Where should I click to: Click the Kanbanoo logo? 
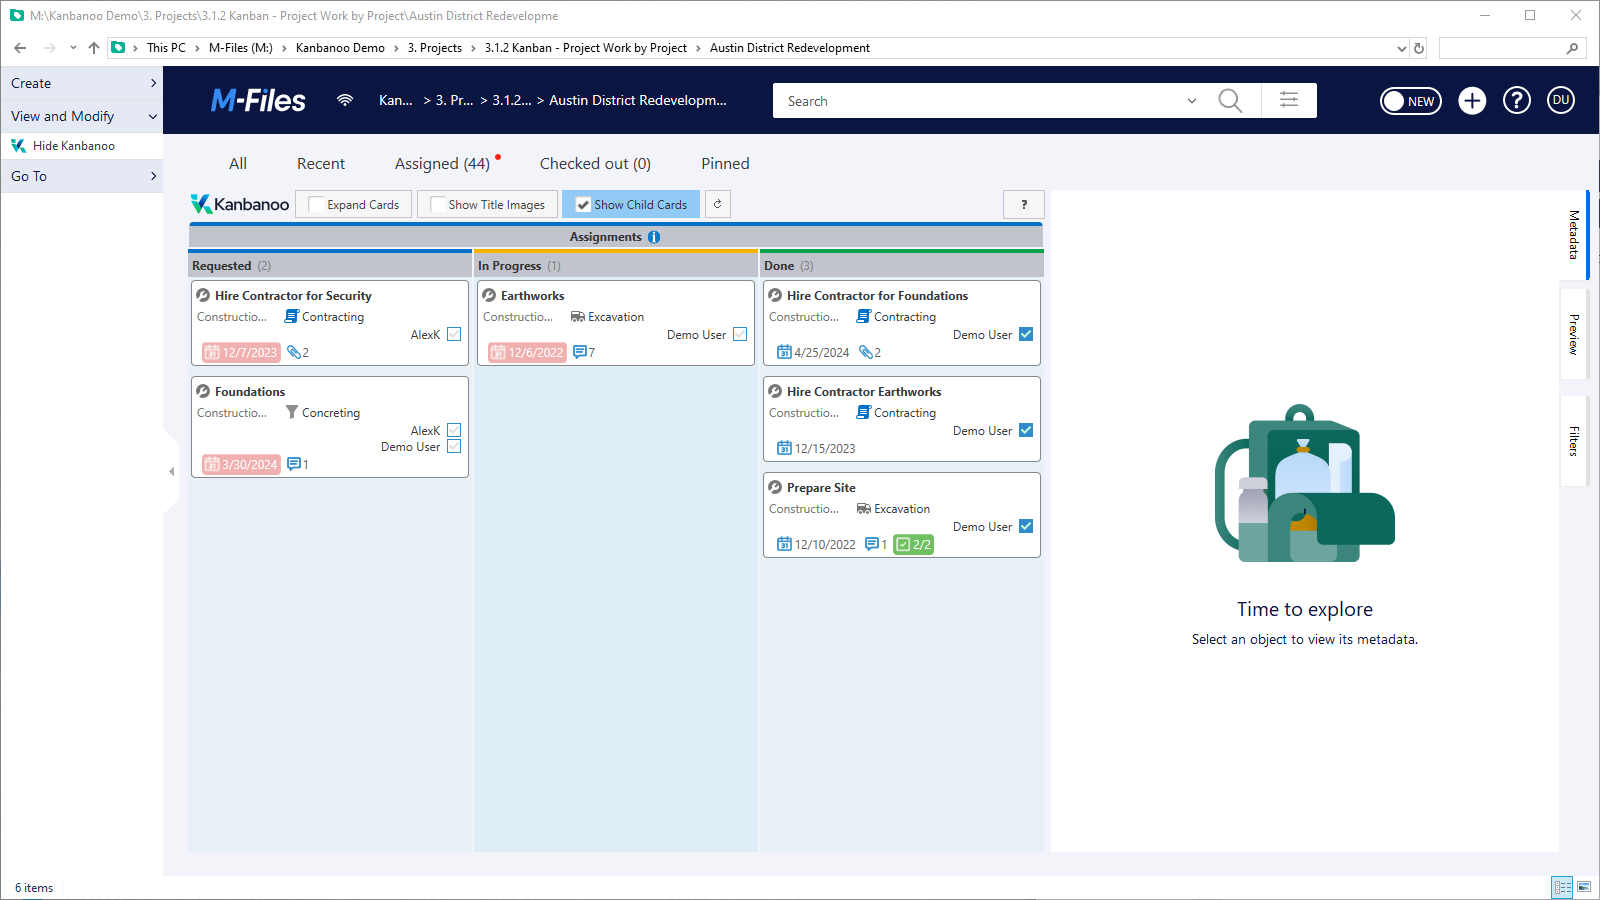(x=240, y=204)
